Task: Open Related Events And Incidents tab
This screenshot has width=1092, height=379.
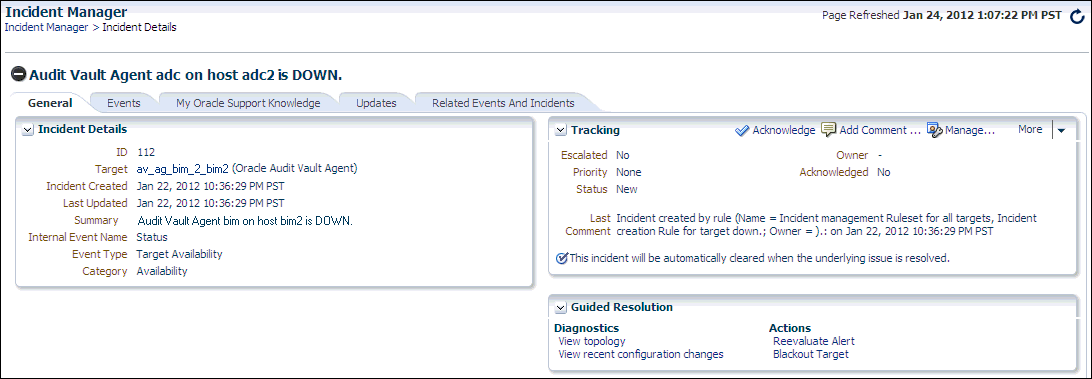Action: click(x=503, y=103)
